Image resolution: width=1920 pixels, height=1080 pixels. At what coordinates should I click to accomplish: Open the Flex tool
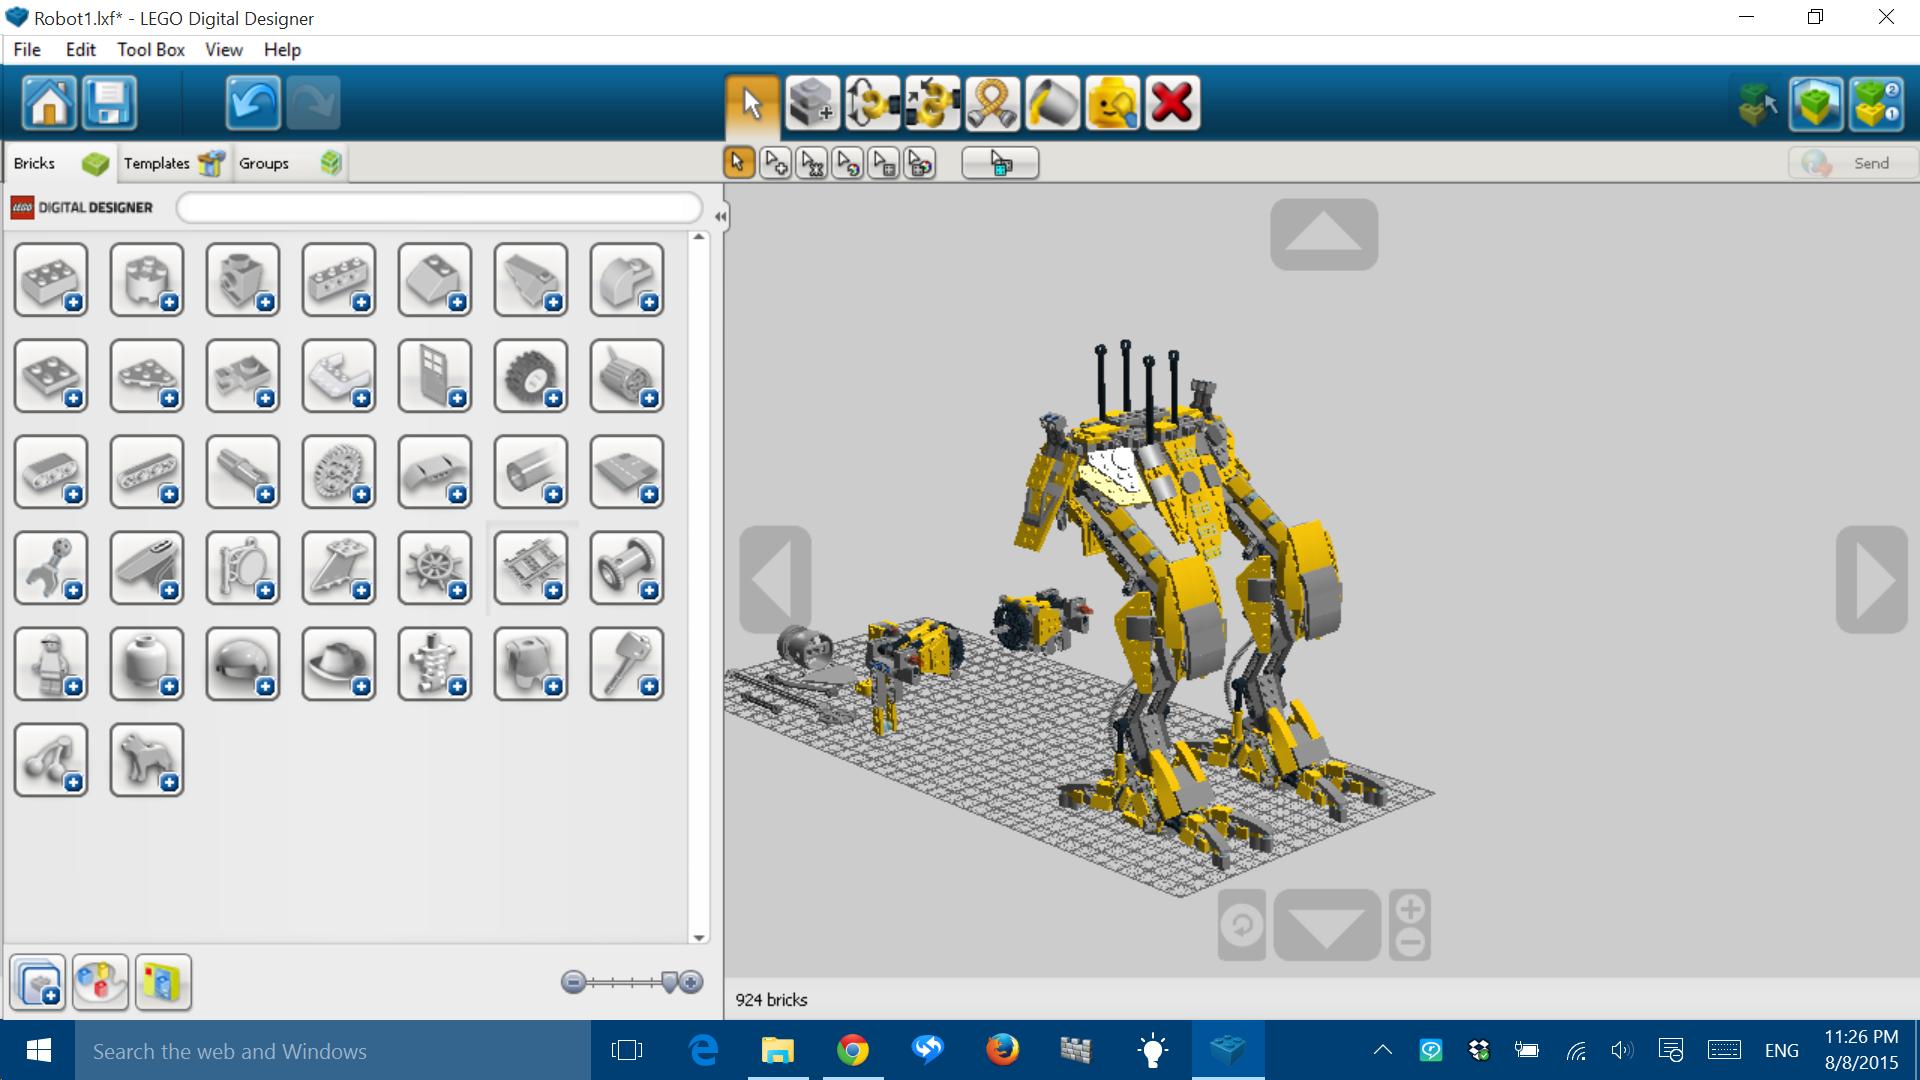[x=993, y=102]
